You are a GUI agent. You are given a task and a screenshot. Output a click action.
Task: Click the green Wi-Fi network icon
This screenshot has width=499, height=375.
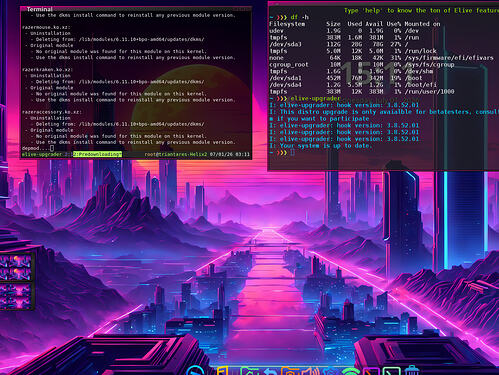pyautogui.click(x=350, y=371)
